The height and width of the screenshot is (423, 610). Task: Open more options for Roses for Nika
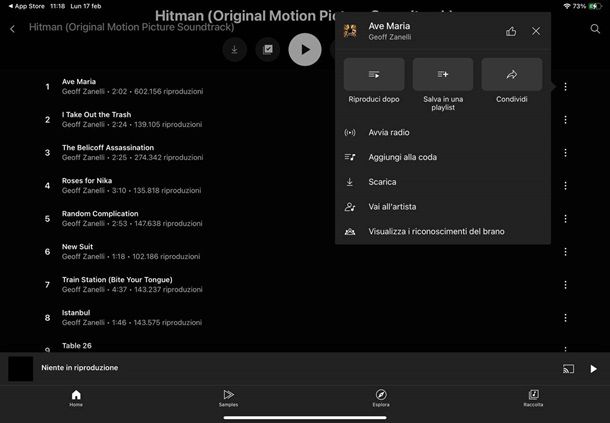[x=565, y=186]
